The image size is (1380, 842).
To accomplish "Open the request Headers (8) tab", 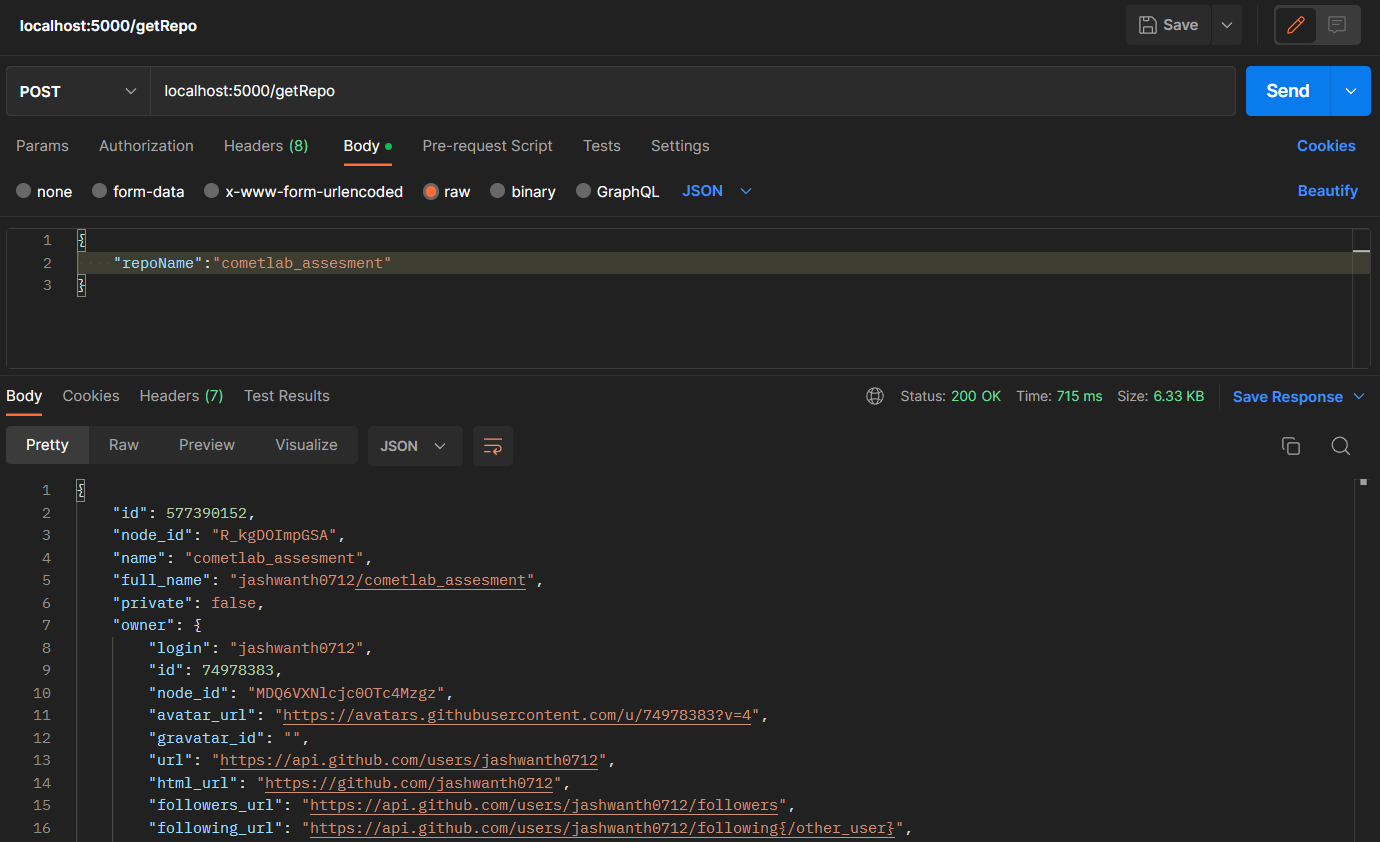I will (x=266, y=146).
